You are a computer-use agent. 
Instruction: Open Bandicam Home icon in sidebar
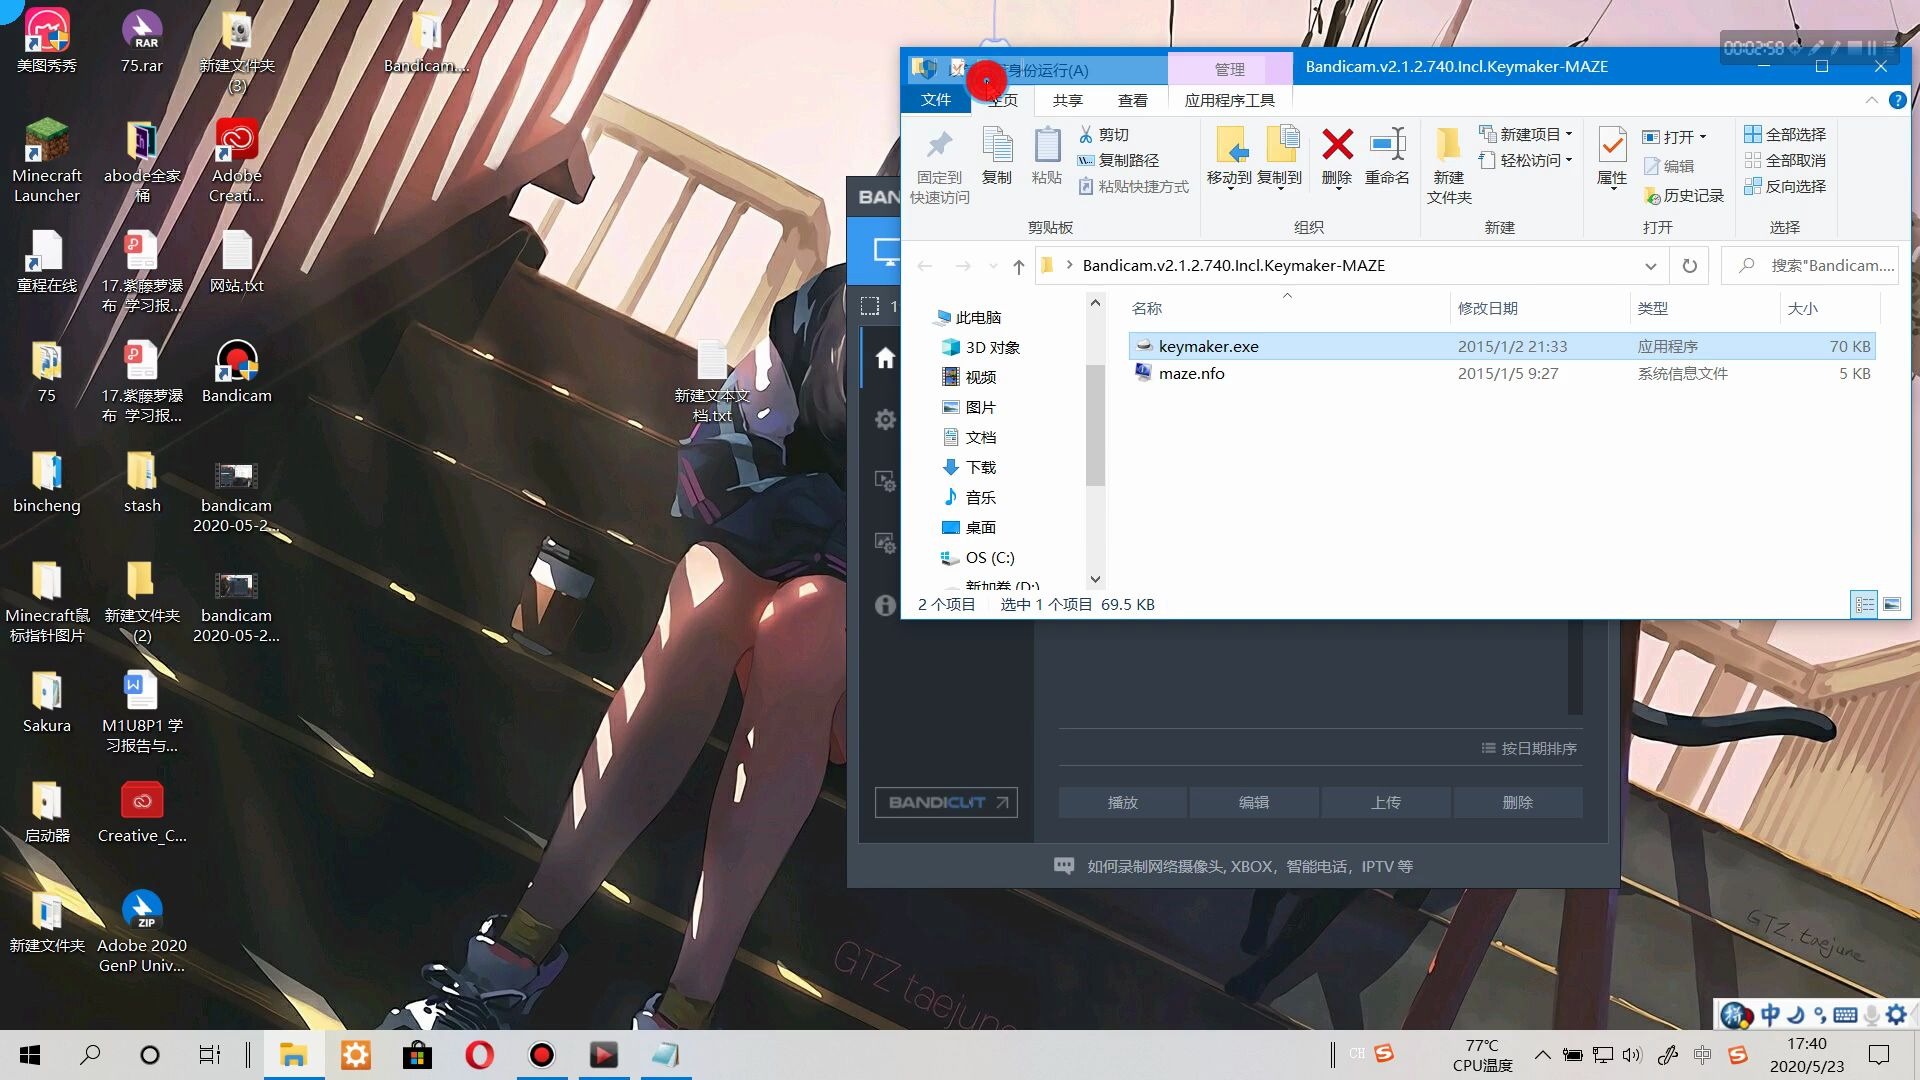[x=885, y=358]
